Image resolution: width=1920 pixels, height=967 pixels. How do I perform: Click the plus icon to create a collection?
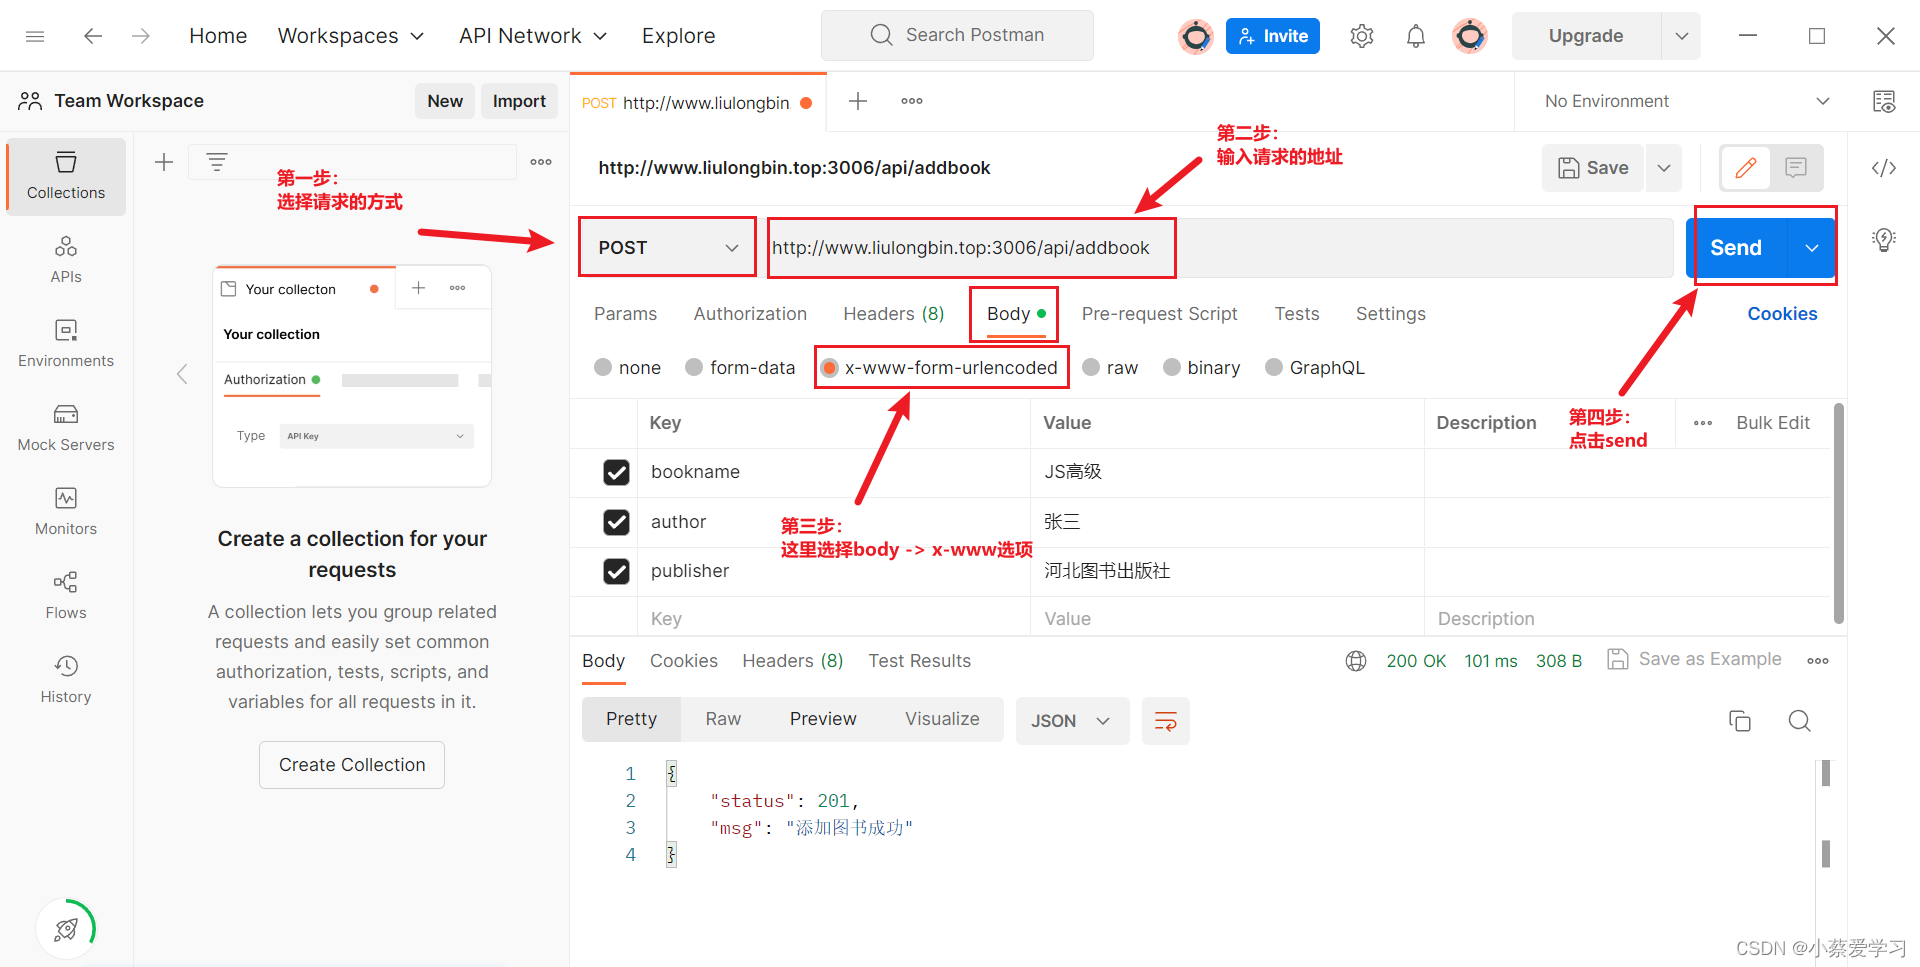164,162
